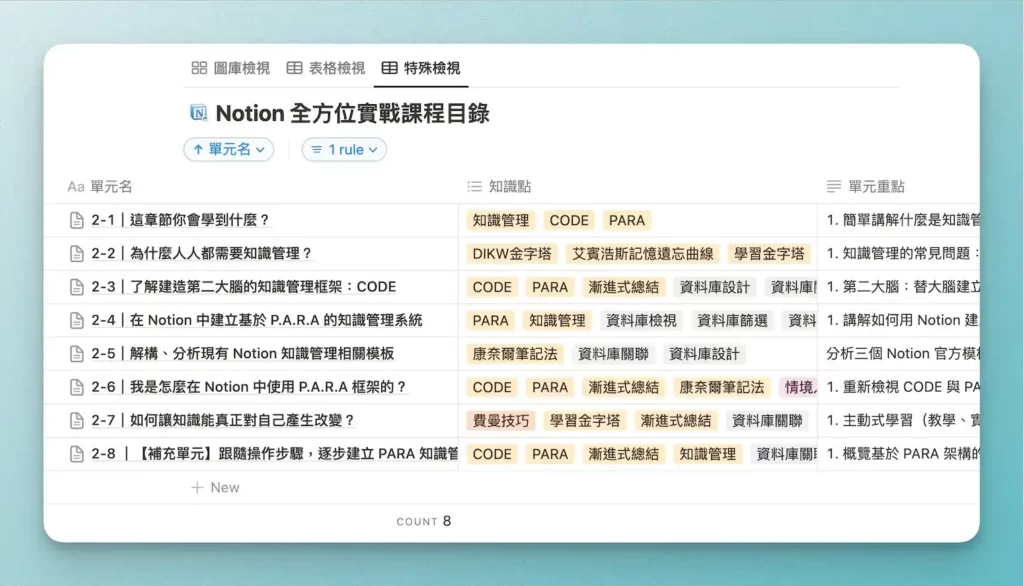Open the database title Notion 全方位實戰課程目錄
Image resolution: width=1024 pixels, height=586 pixels.
click(353, 113)
